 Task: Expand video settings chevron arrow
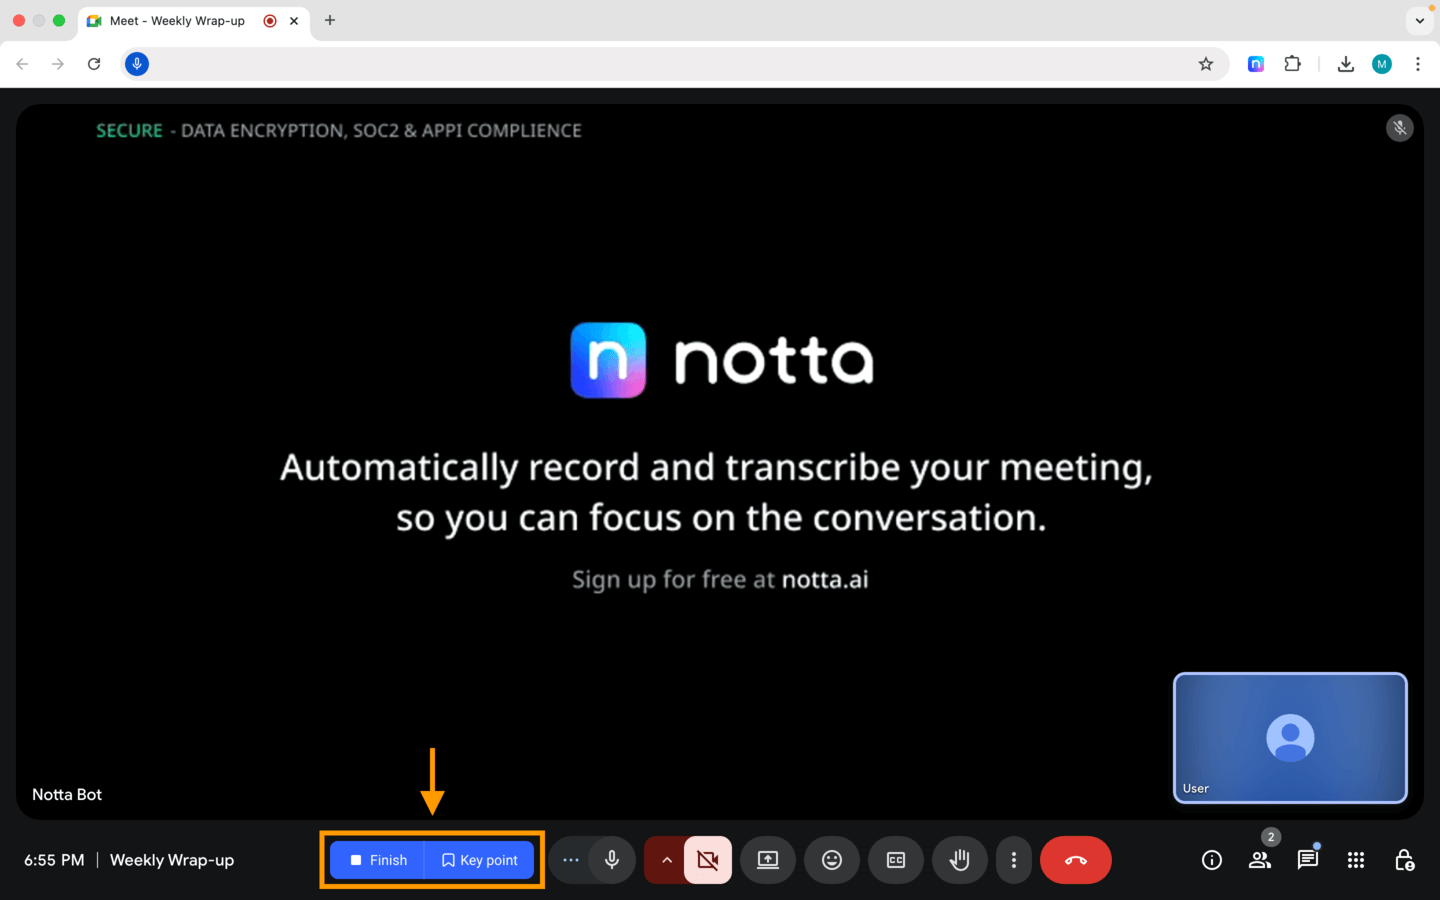[666, 860]
